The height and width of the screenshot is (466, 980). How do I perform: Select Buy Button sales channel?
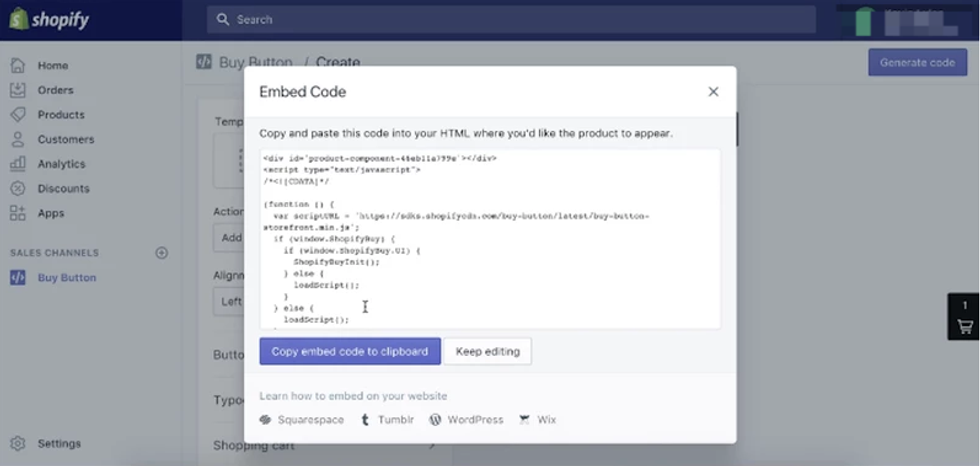67,278
